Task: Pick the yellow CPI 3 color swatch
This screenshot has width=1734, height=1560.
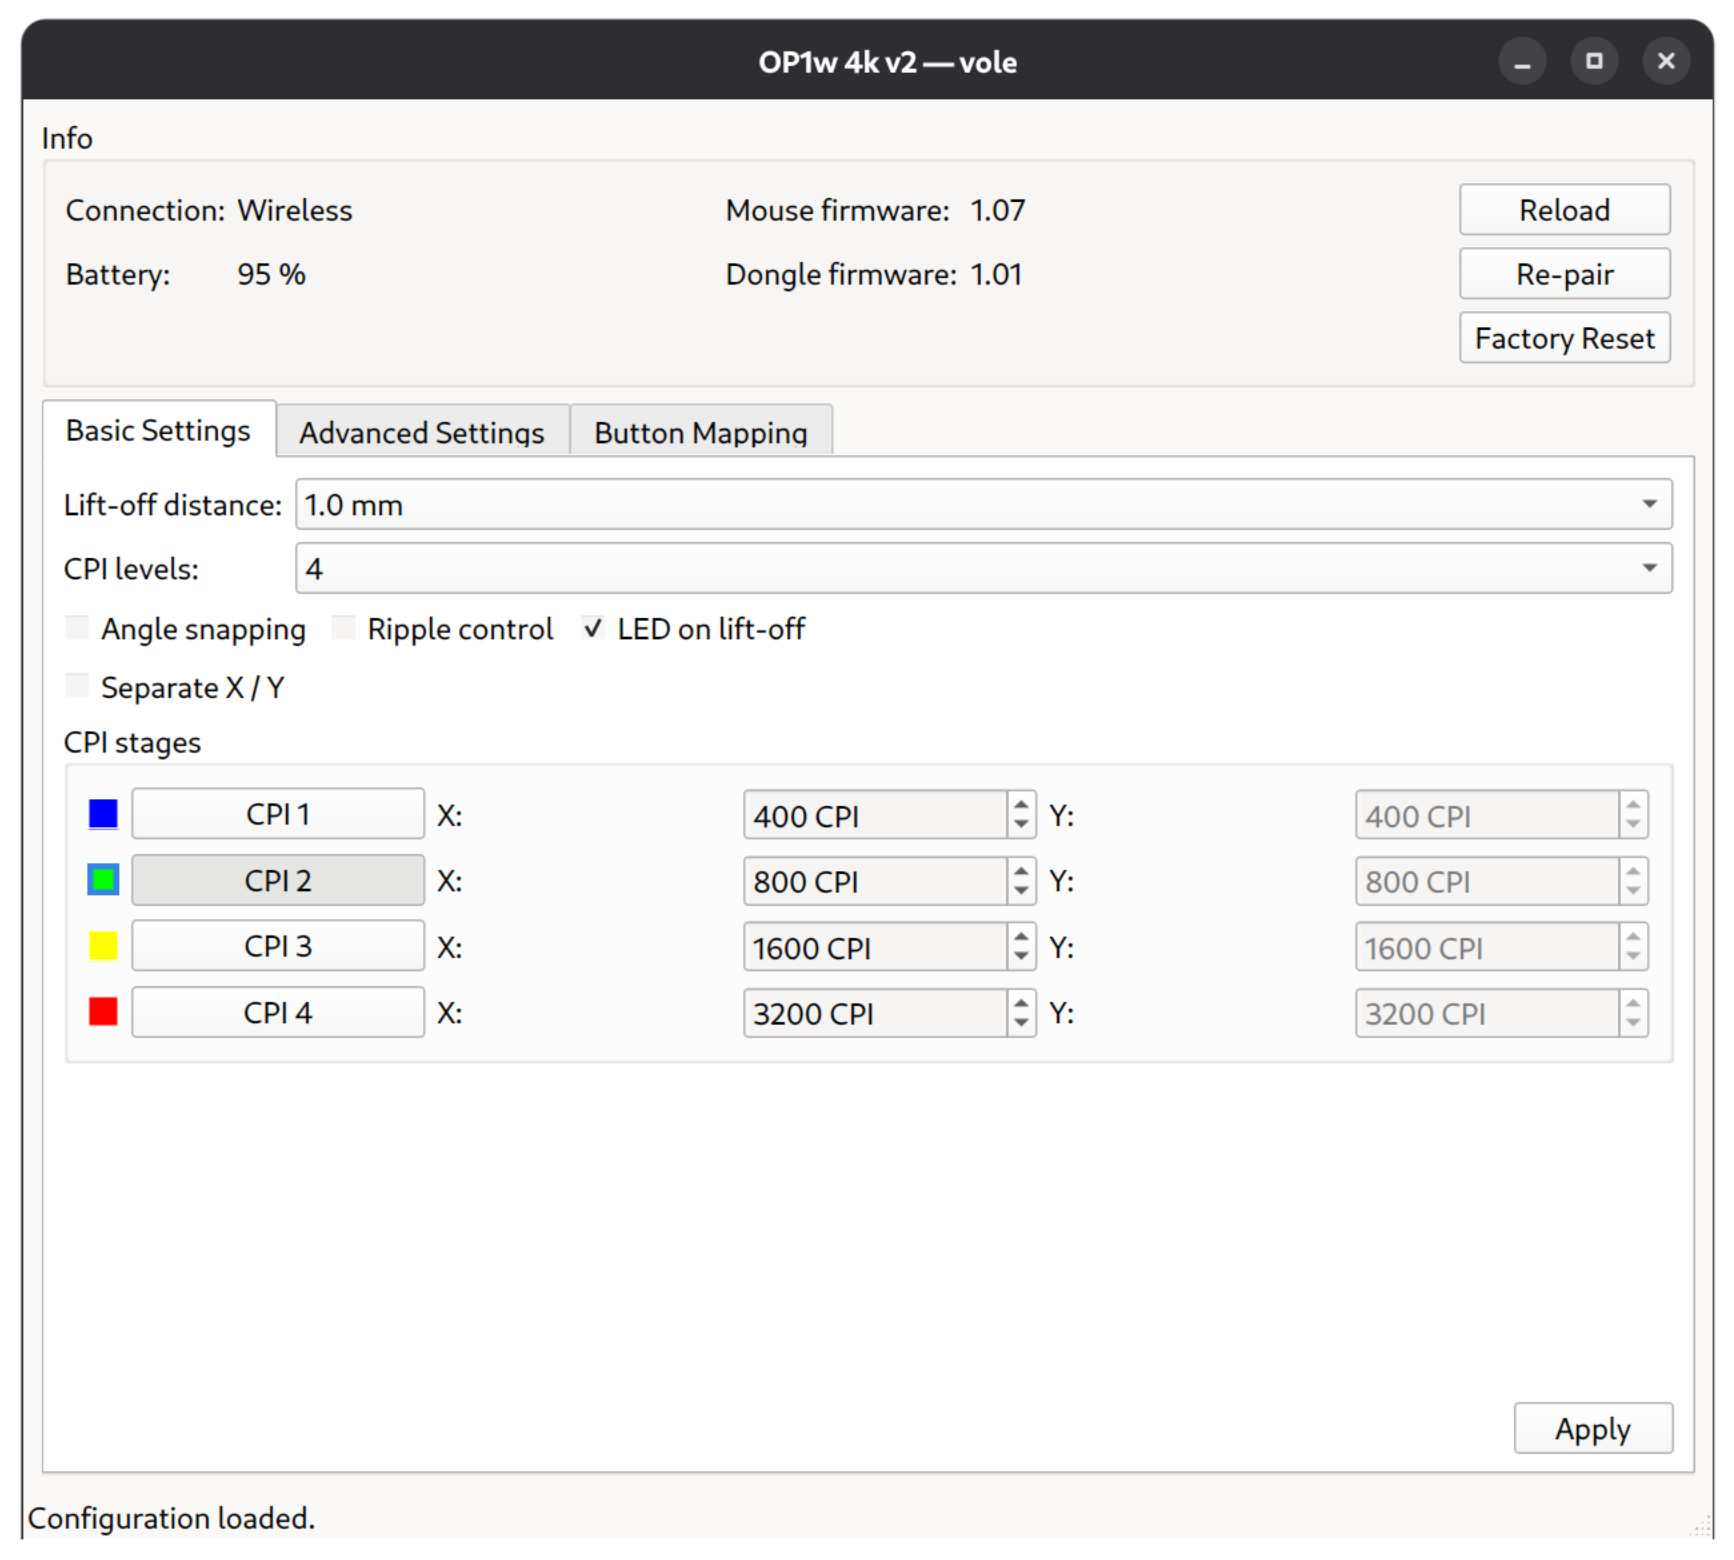Action: pos(103,946)
